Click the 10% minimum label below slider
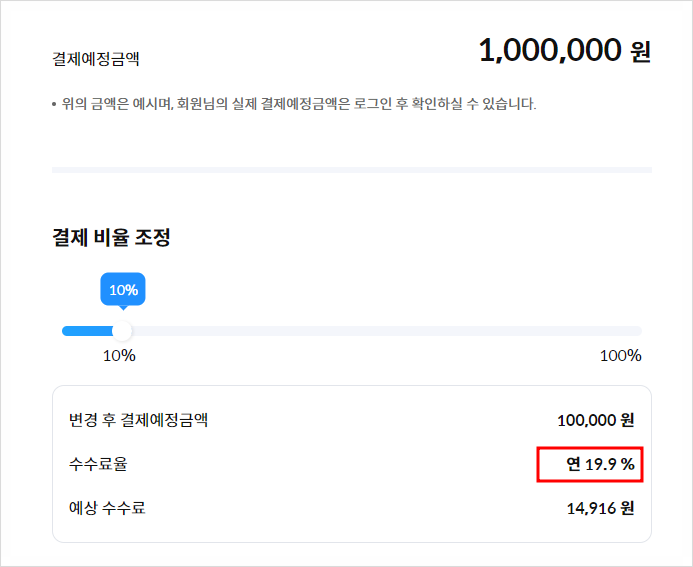The width and height of the screenshot is (693, 567). (x=119, y=356)
